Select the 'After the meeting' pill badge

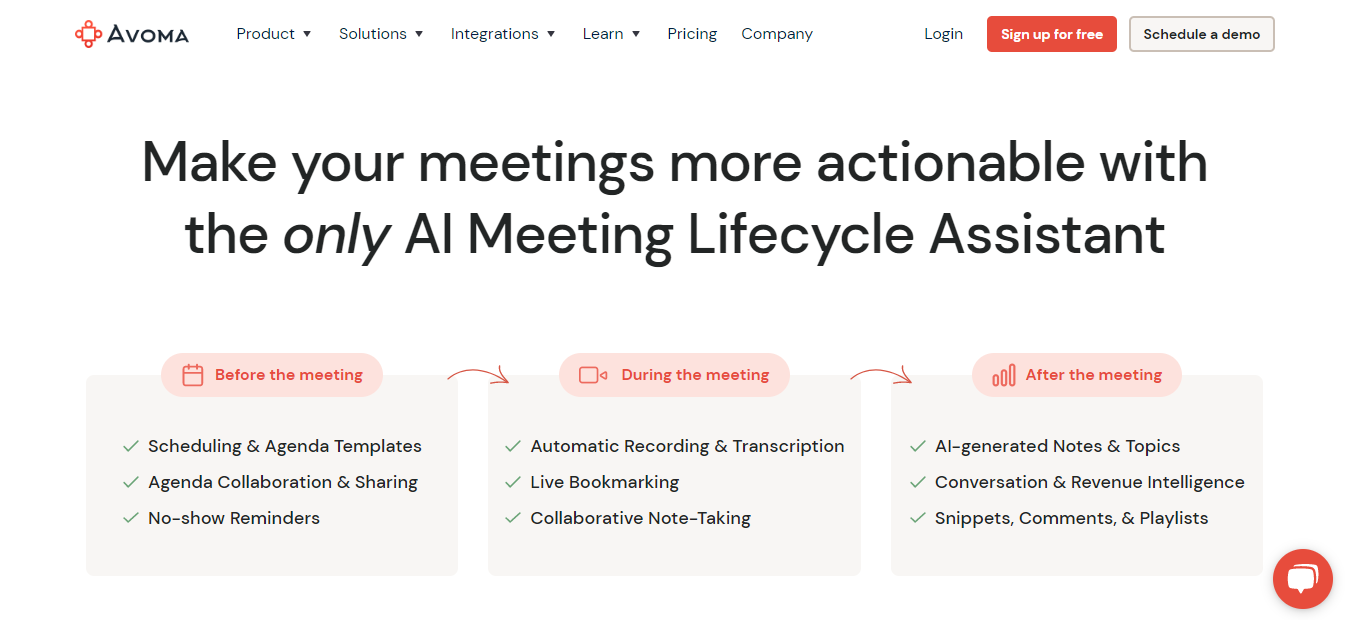pyautogui.click(x=1077, y=375)
